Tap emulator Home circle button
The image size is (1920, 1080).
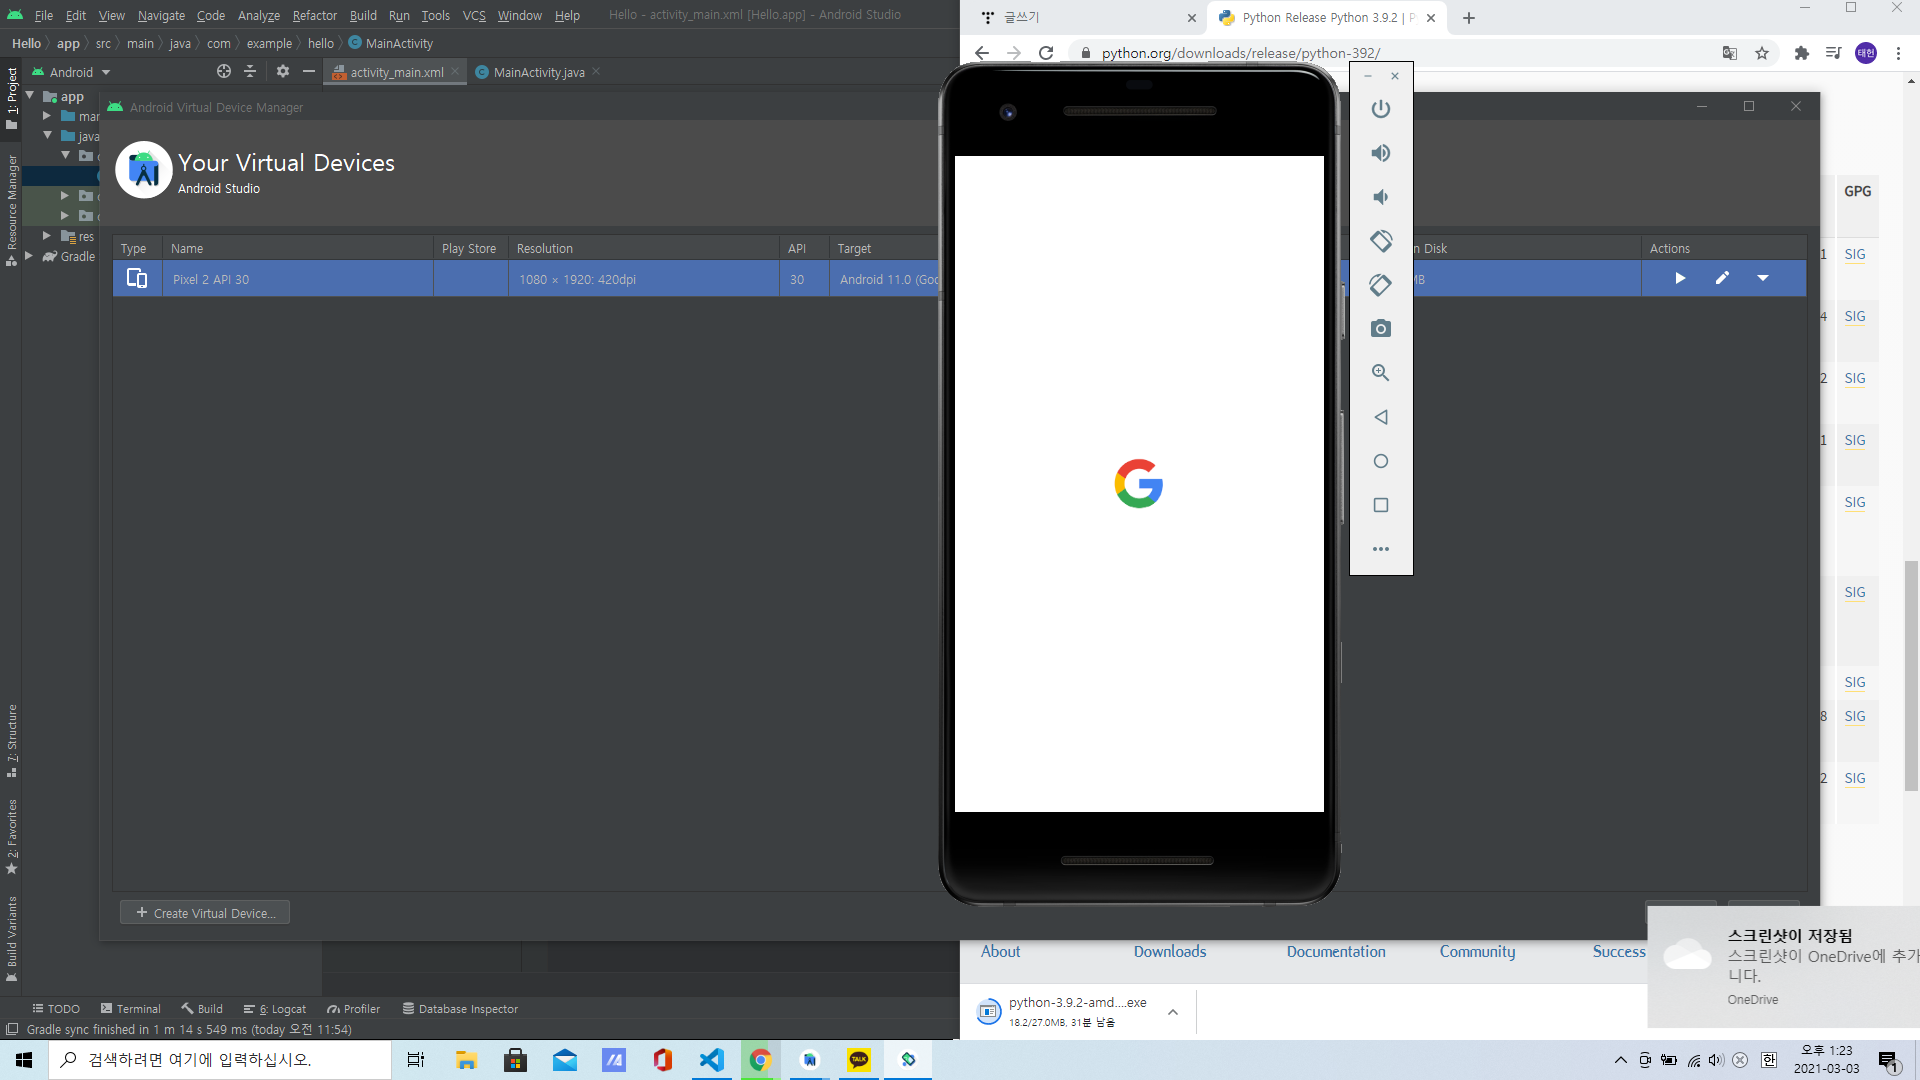coord(1381,461)
